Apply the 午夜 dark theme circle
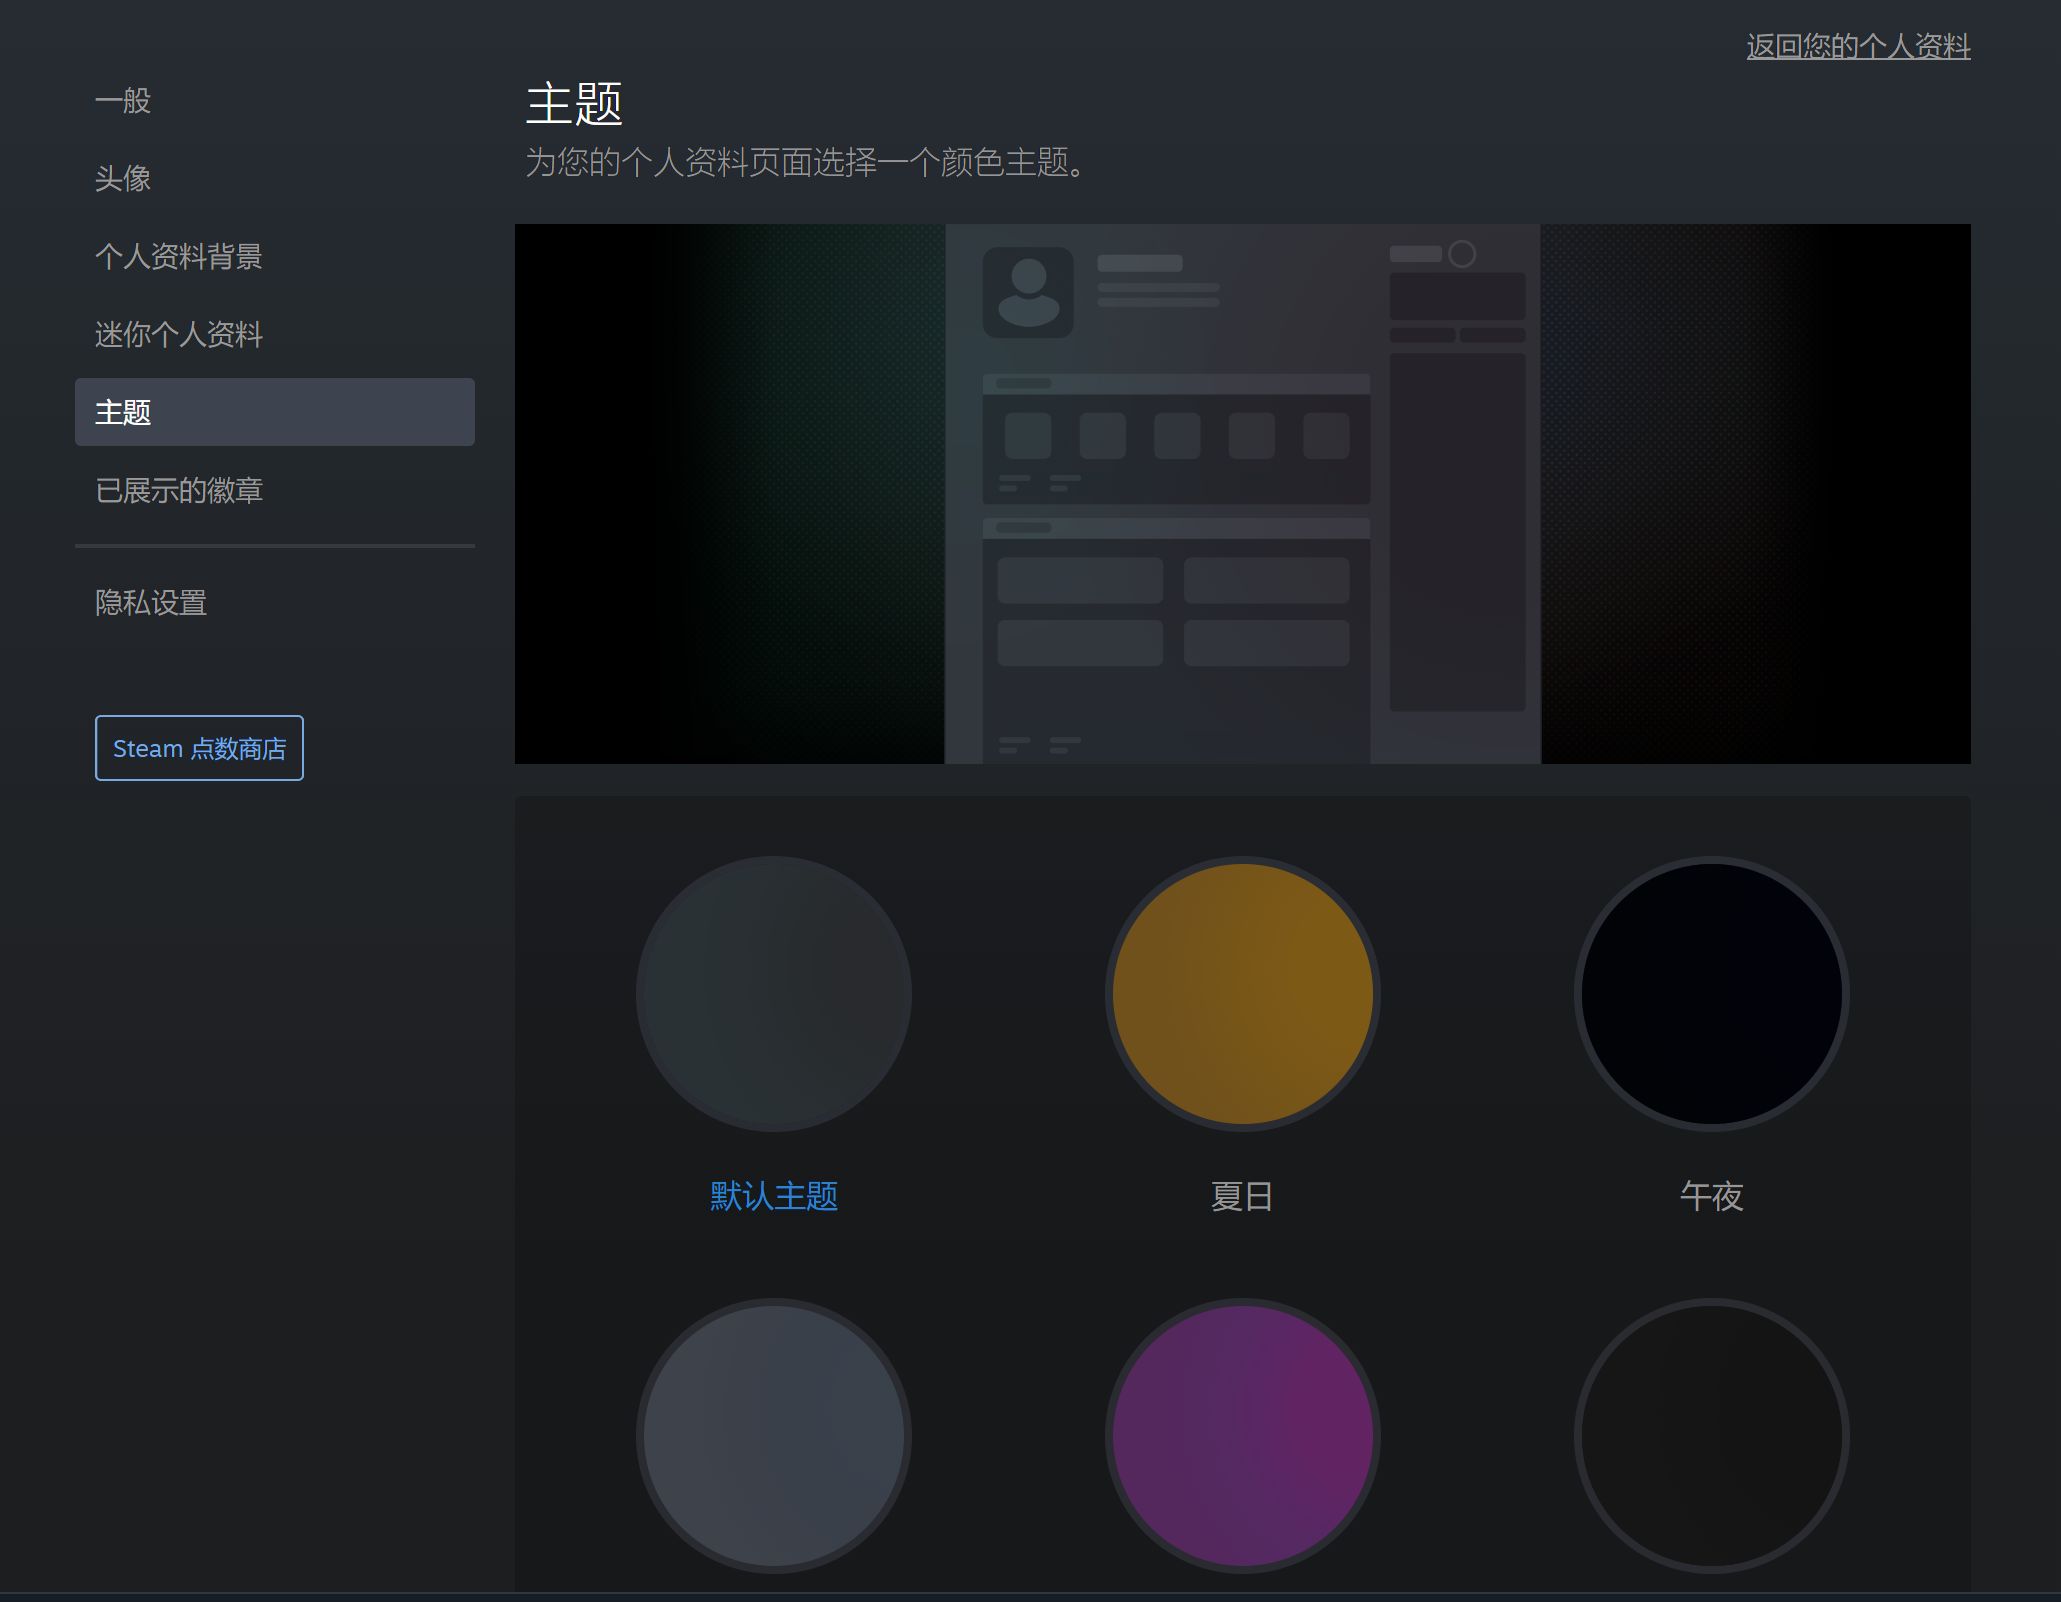The width and height of the screenshot is (2061, 1602). tap(1712, 991)
